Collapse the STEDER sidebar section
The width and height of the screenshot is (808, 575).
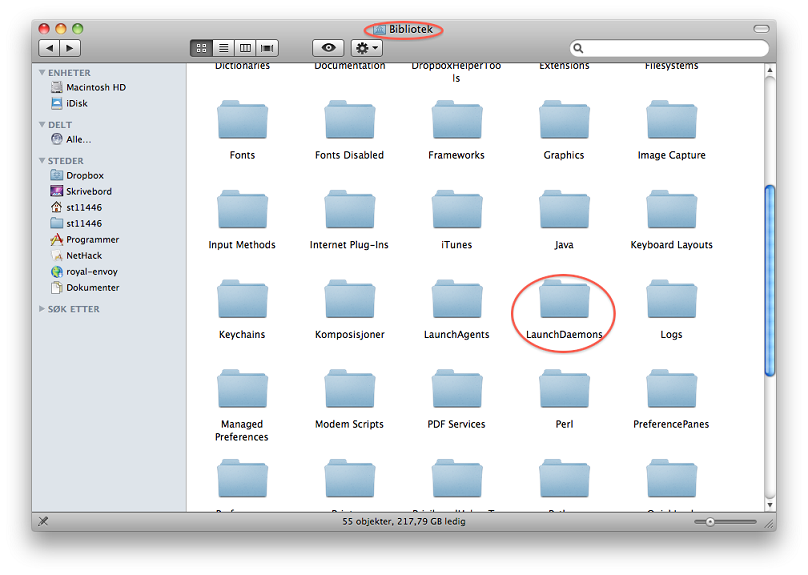pyautogui.click(x=42, y=161)
